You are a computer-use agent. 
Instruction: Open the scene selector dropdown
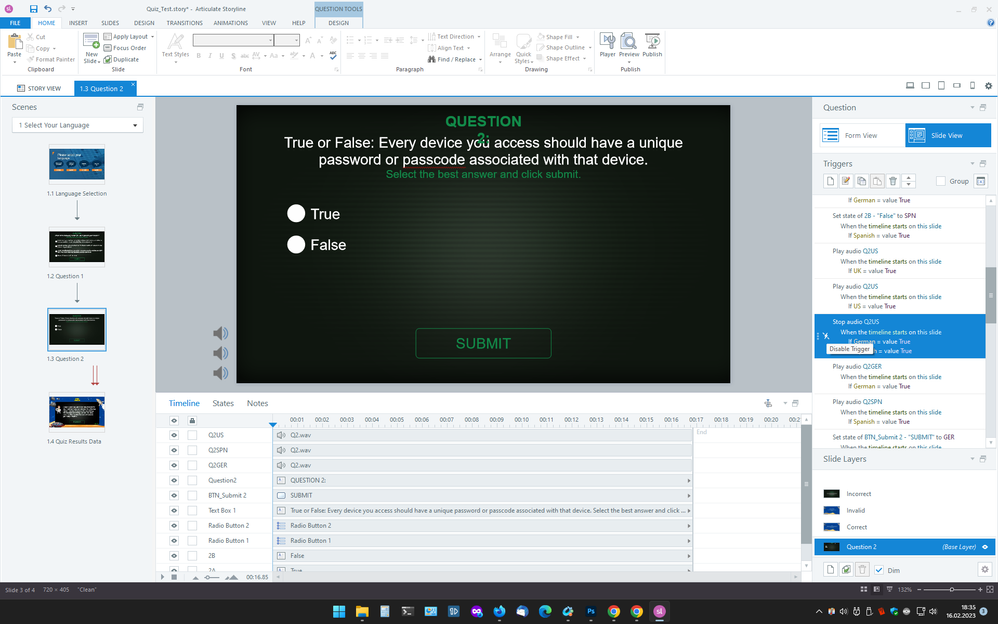(78, 125)
